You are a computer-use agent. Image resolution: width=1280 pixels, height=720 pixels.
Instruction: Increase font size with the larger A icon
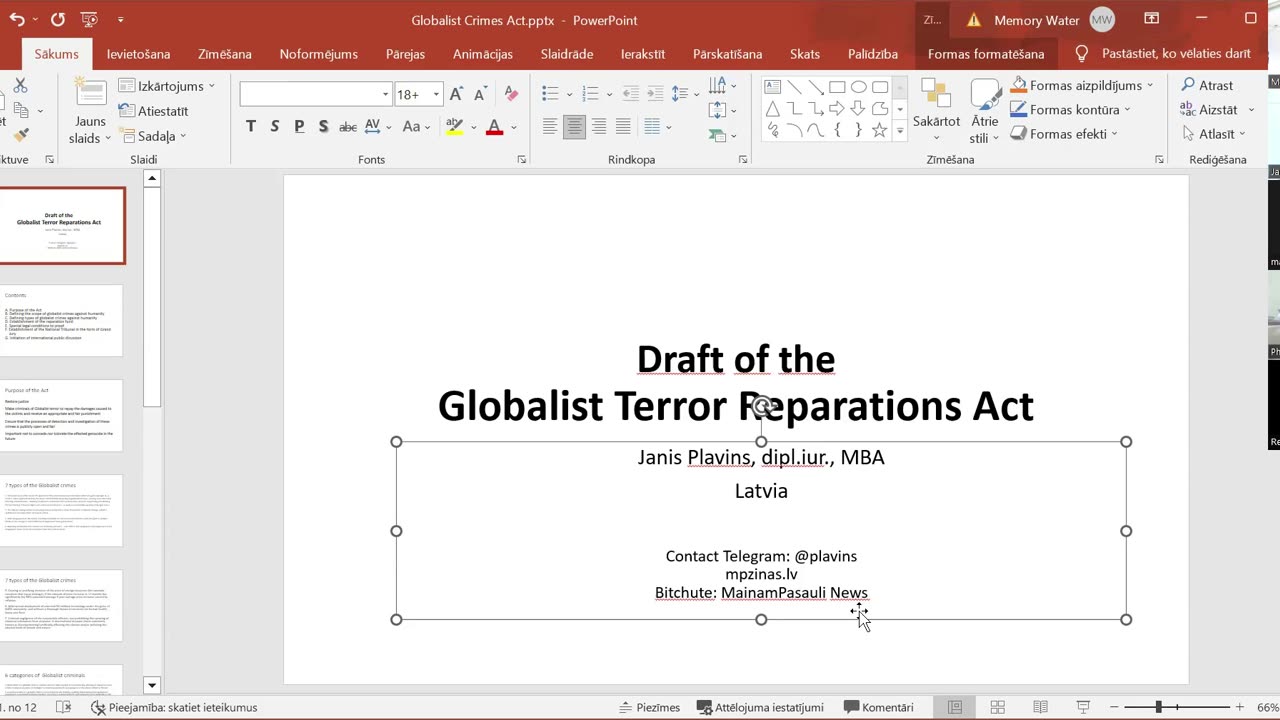(456, 94)
